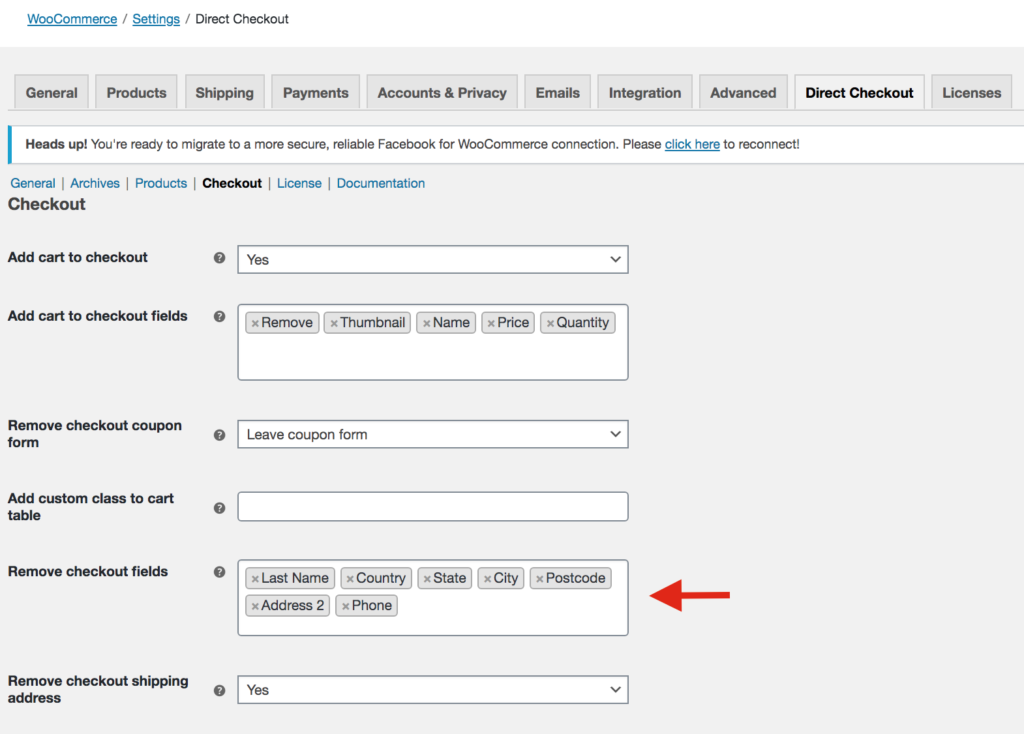This screenshot has width=1024, height=734.
Task: Remove the Thumbnail tag
Action: [x=334, y=323]
